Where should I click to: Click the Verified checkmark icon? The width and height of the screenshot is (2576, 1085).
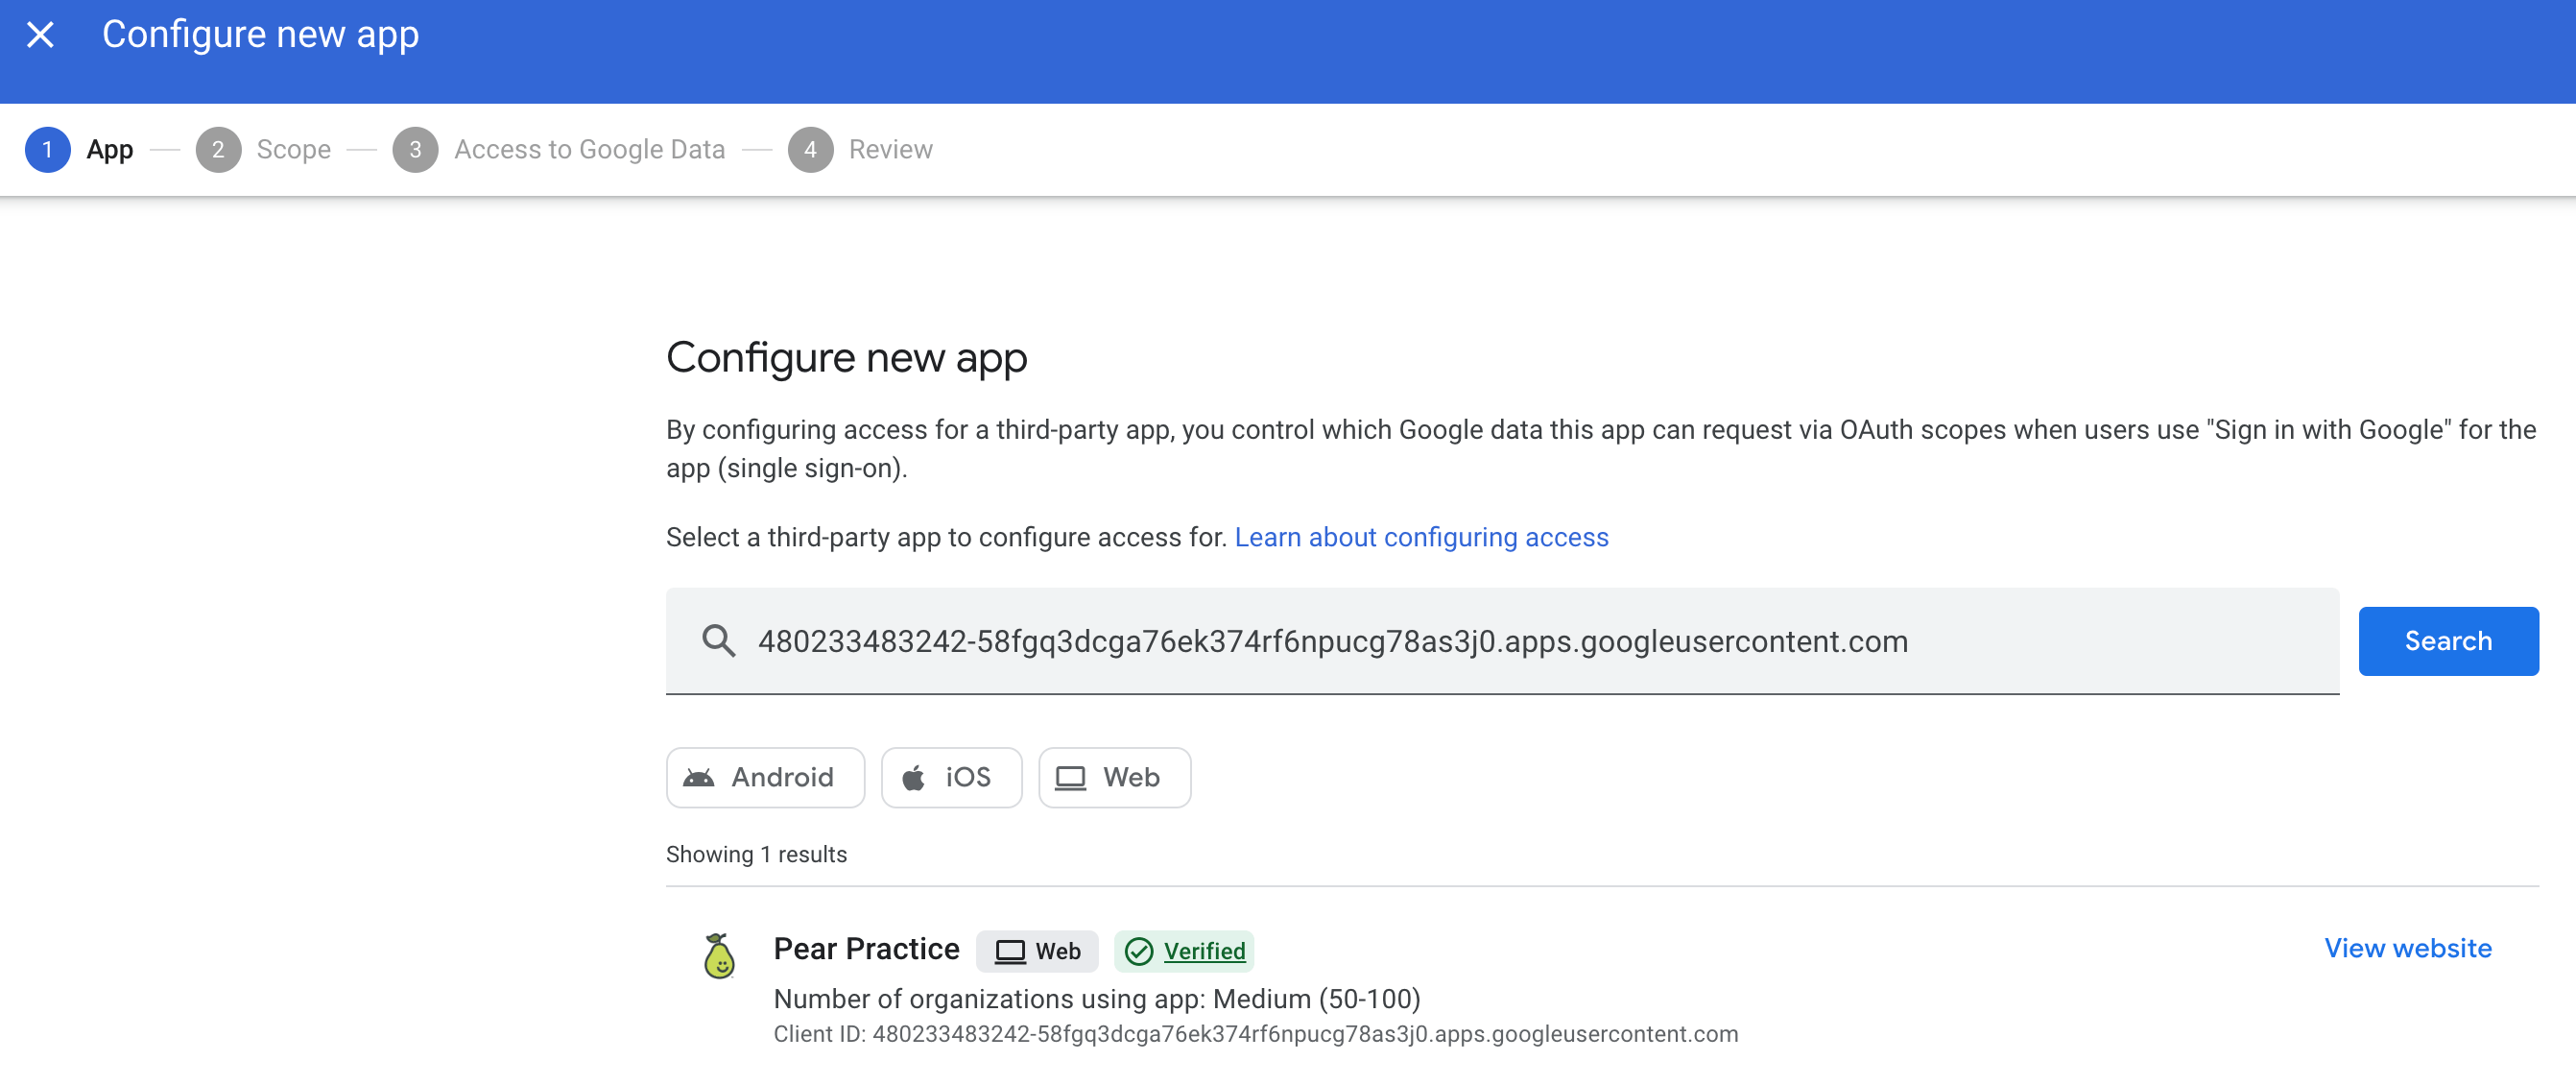coord(1139,951)
